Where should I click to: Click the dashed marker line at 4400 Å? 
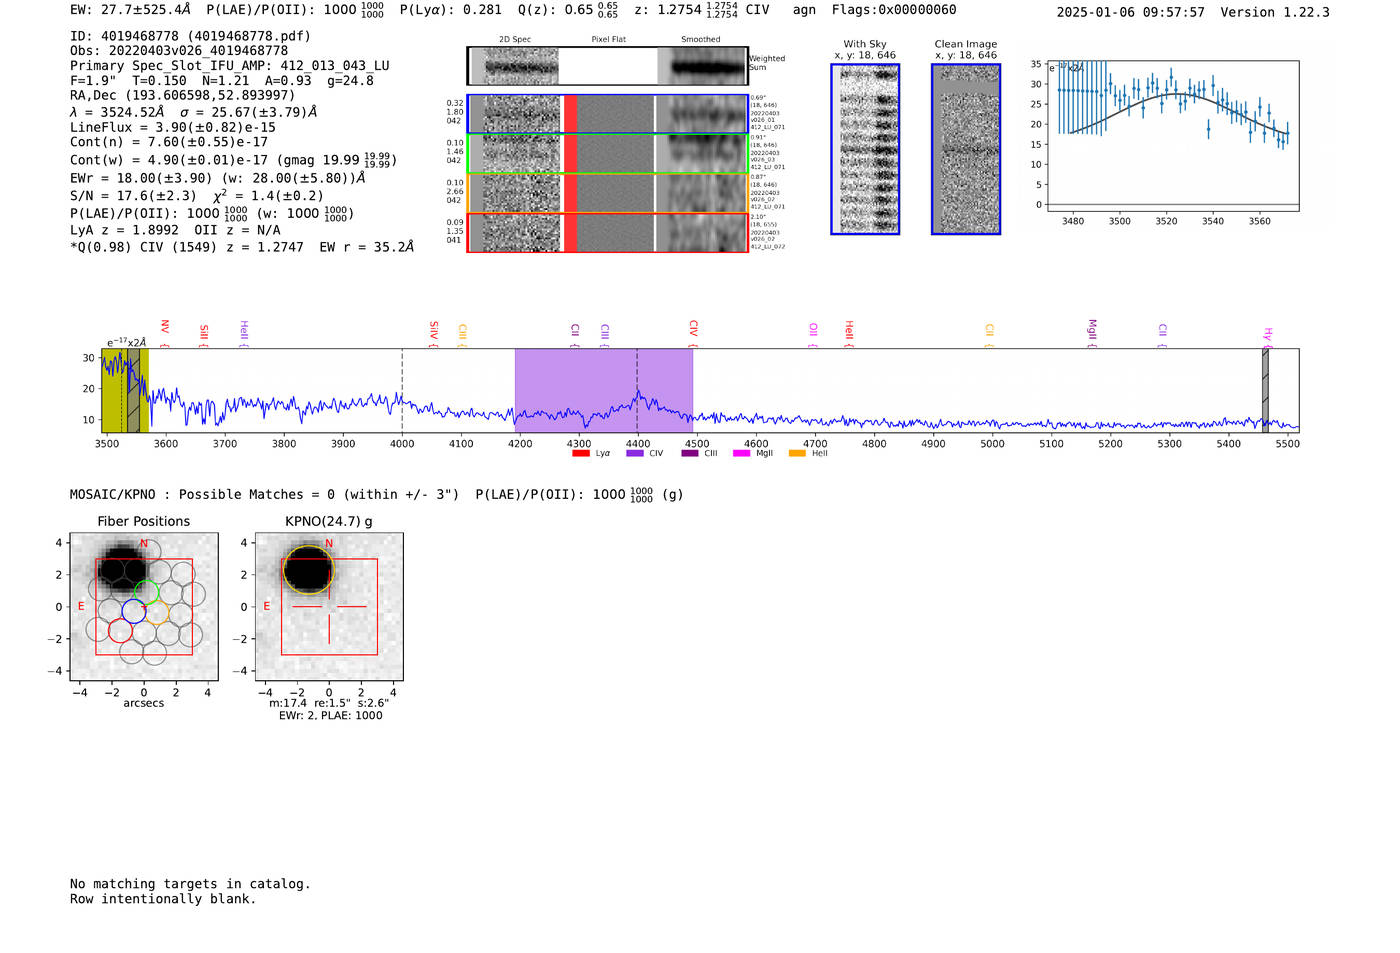(637, 390)
